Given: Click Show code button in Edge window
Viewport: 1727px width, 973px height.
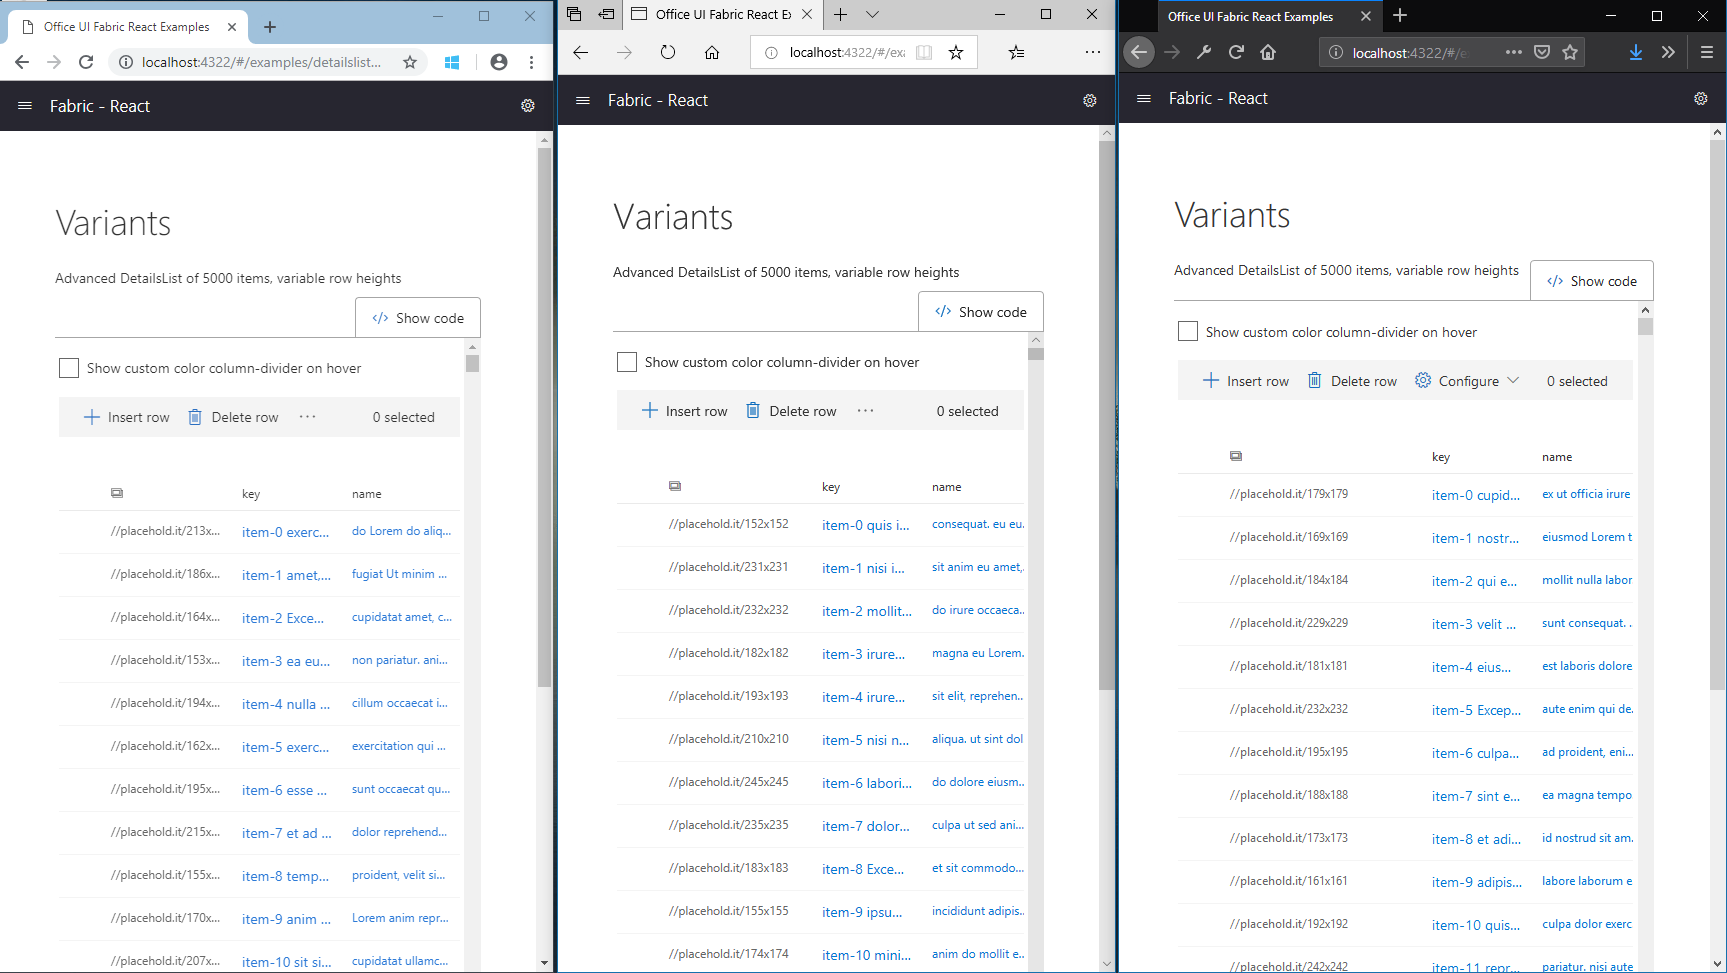Looking at the screenshot, I should pyautogui.click(x=981, y=312).
